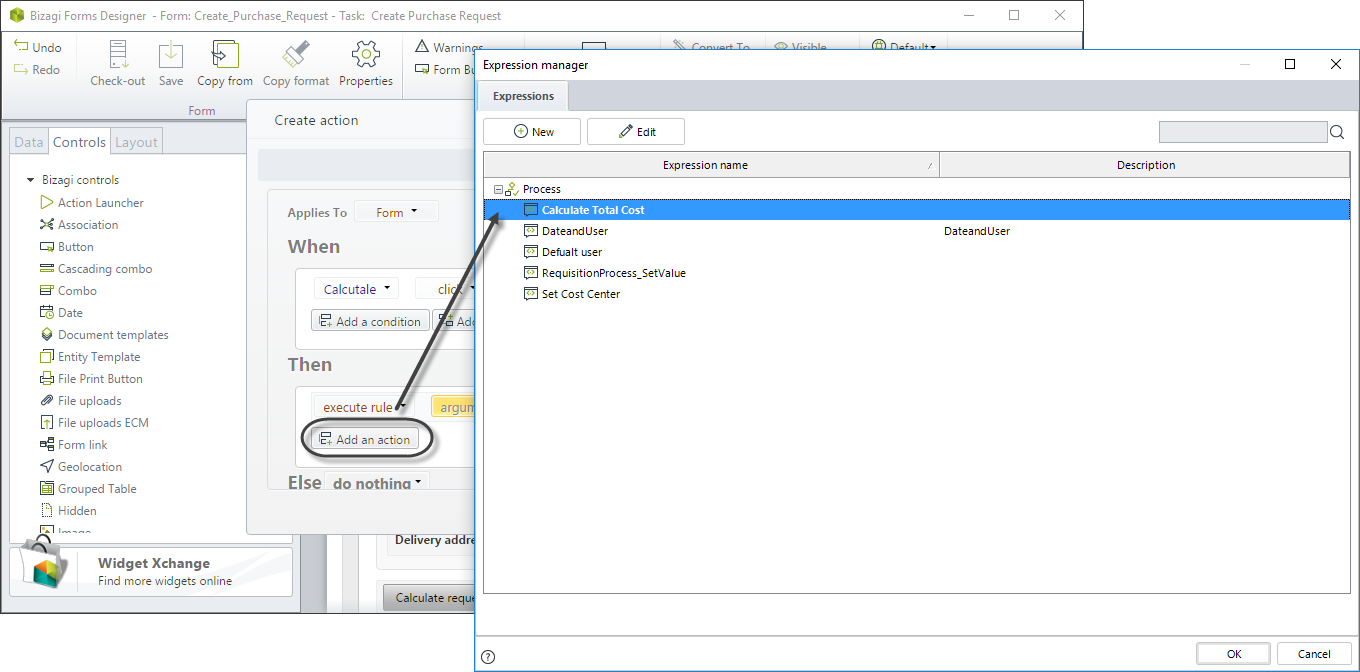Open the Else do nothing dropdown

[x=376, y=483]
